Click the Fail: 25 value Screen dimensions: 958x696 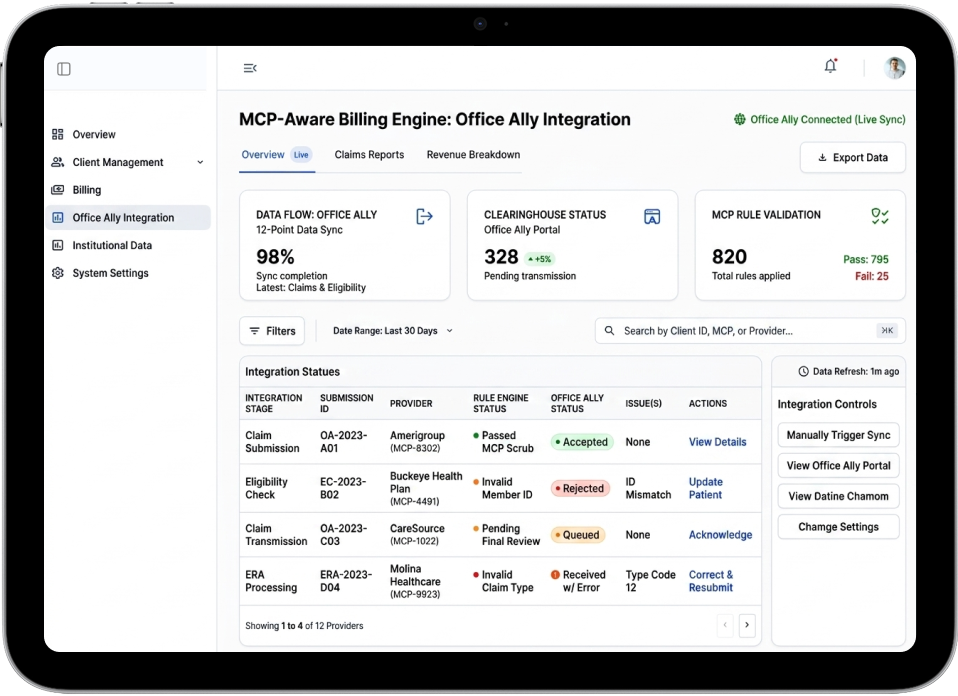pyautogui.click(x=871, y=276)
